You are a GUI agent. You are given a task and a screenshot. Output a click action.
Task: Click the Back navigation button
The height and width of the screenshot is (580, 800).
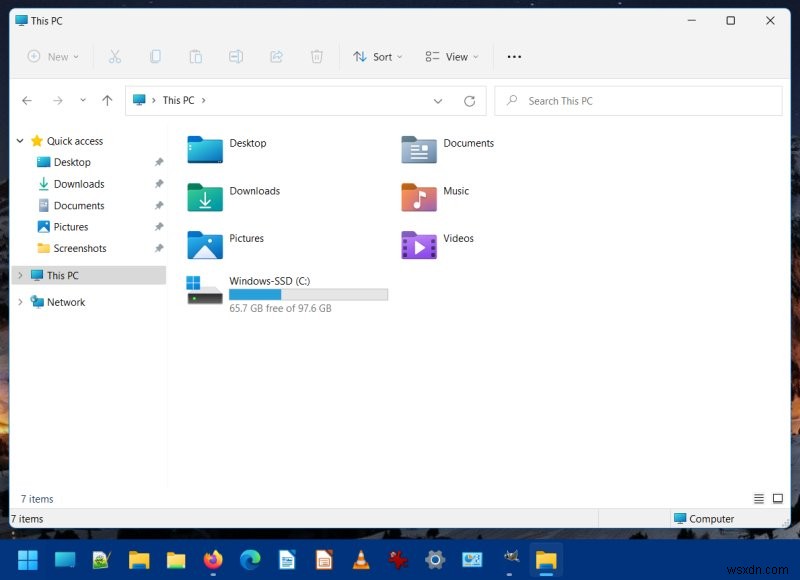(x=27, y=100)
